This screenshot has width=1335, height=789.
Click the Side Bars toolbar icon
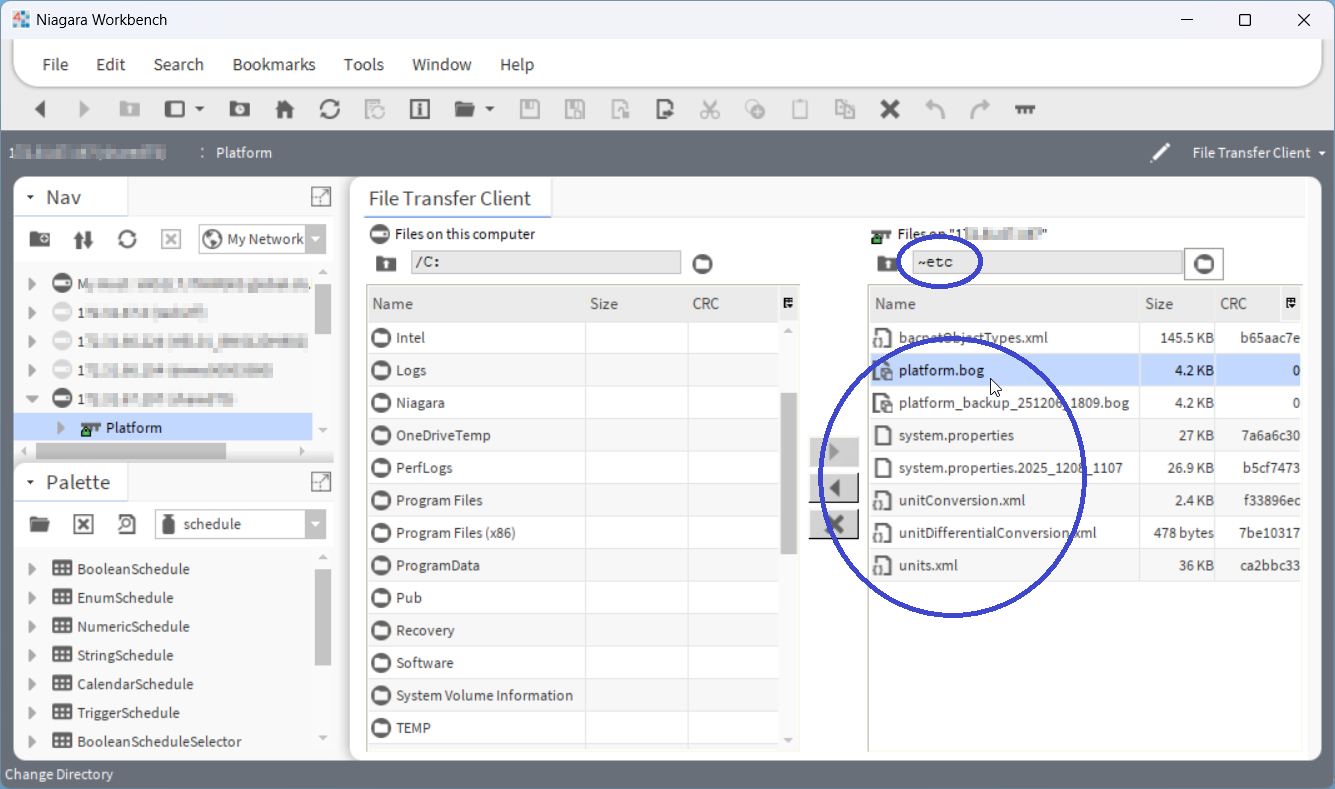[175, 109]
